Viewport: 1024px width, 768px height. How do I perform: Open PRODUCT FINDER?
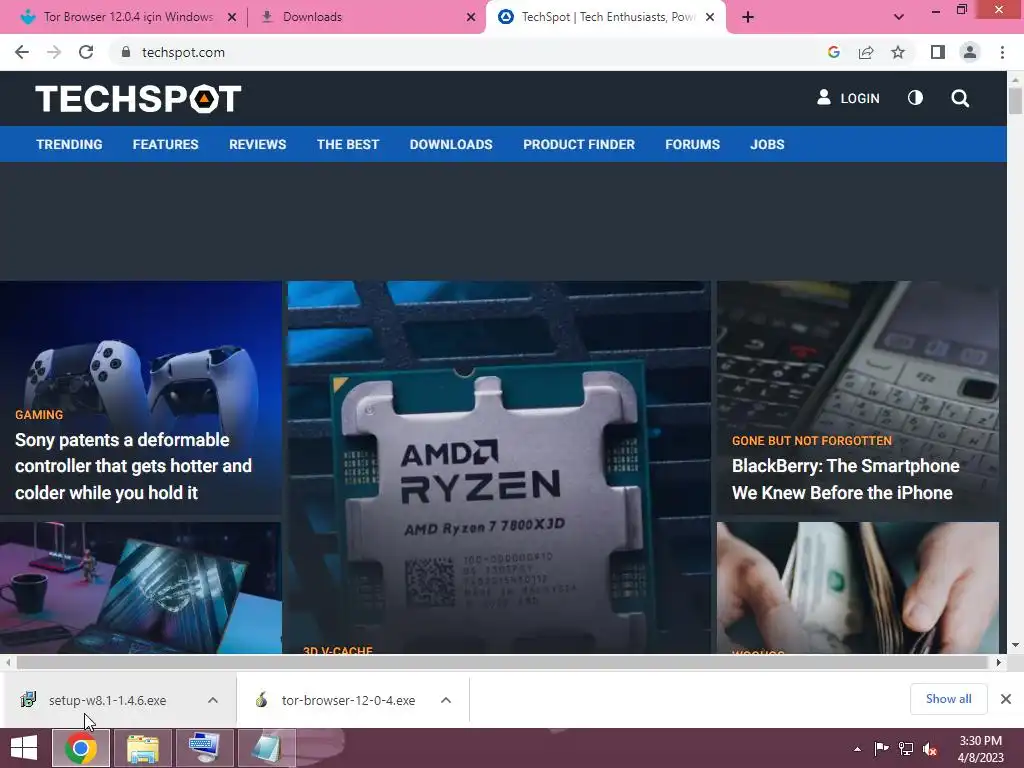(579, 144)
